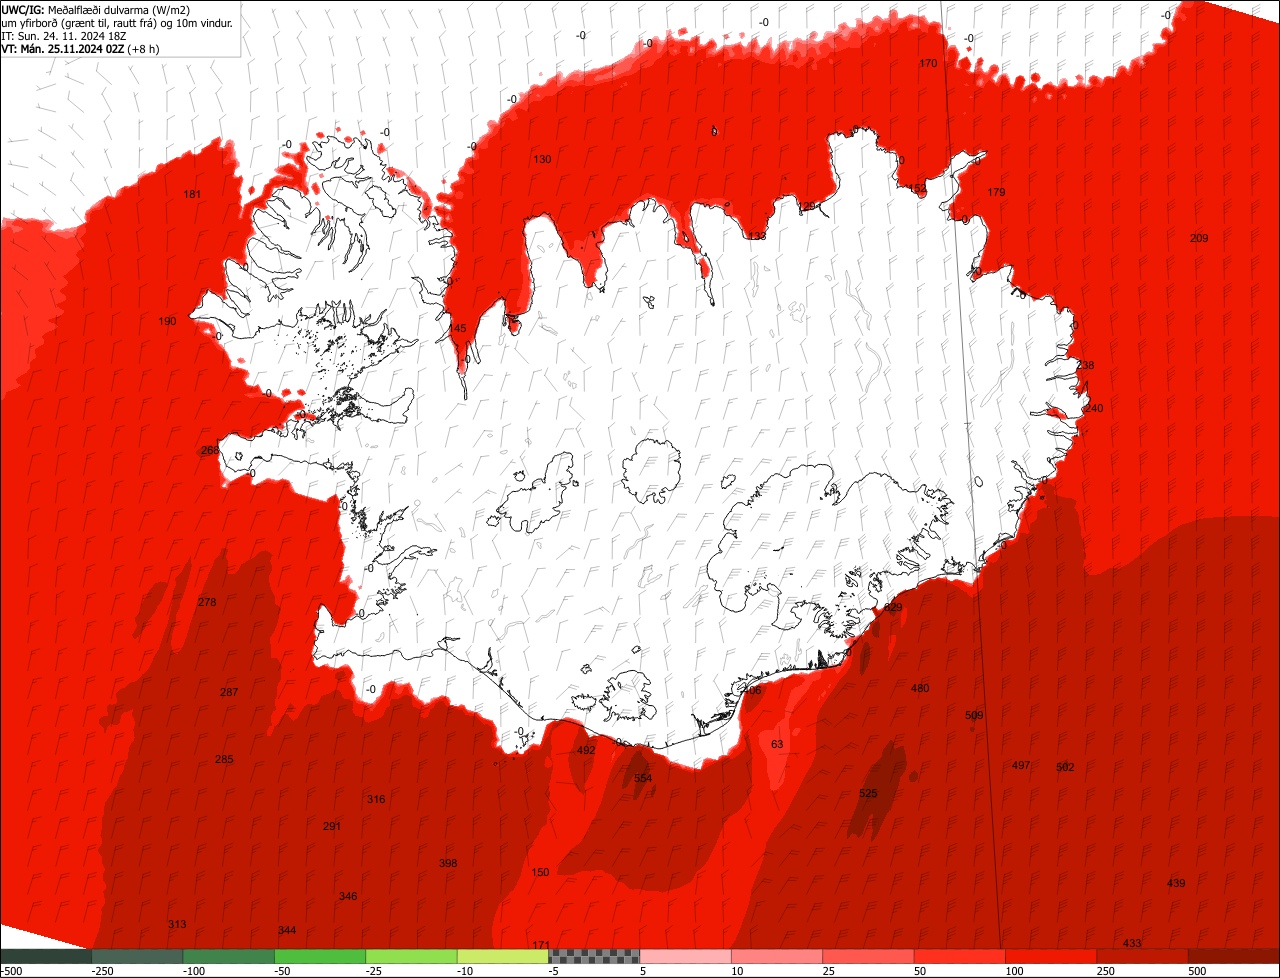The width and height of the screenshot is (1280, 978).
Task: Select the flux value '171' above the legend
Action: coord(541,945)
